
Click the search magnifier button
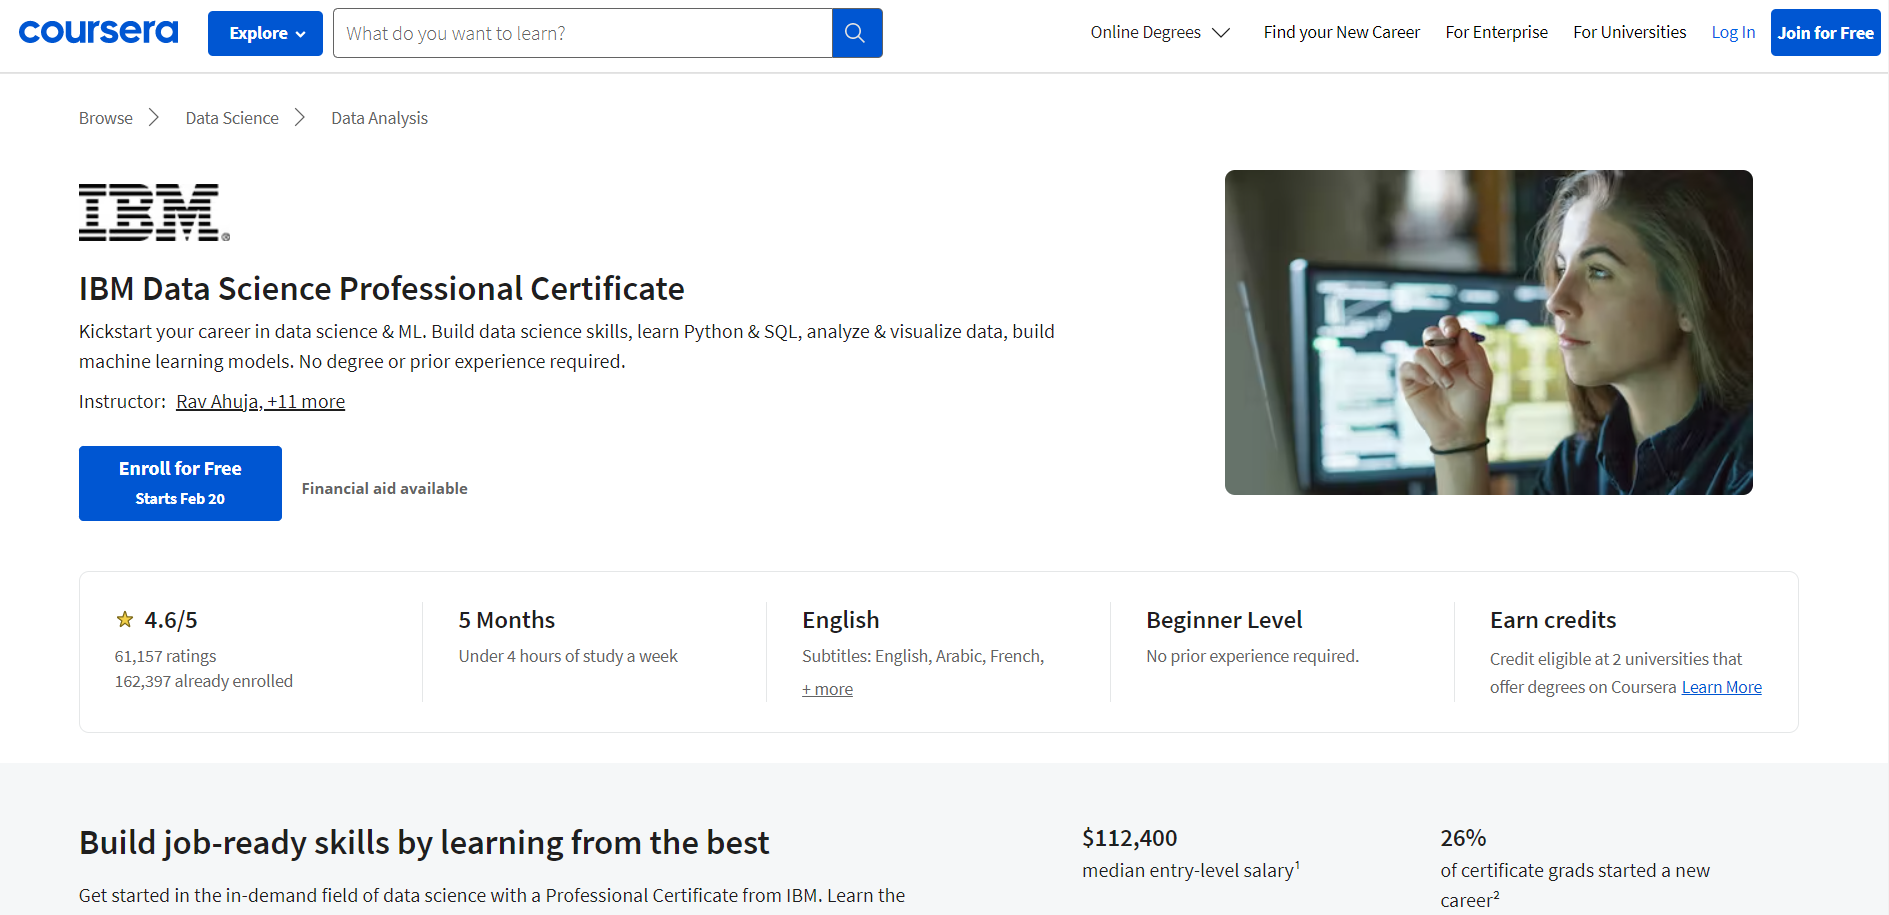856,33
